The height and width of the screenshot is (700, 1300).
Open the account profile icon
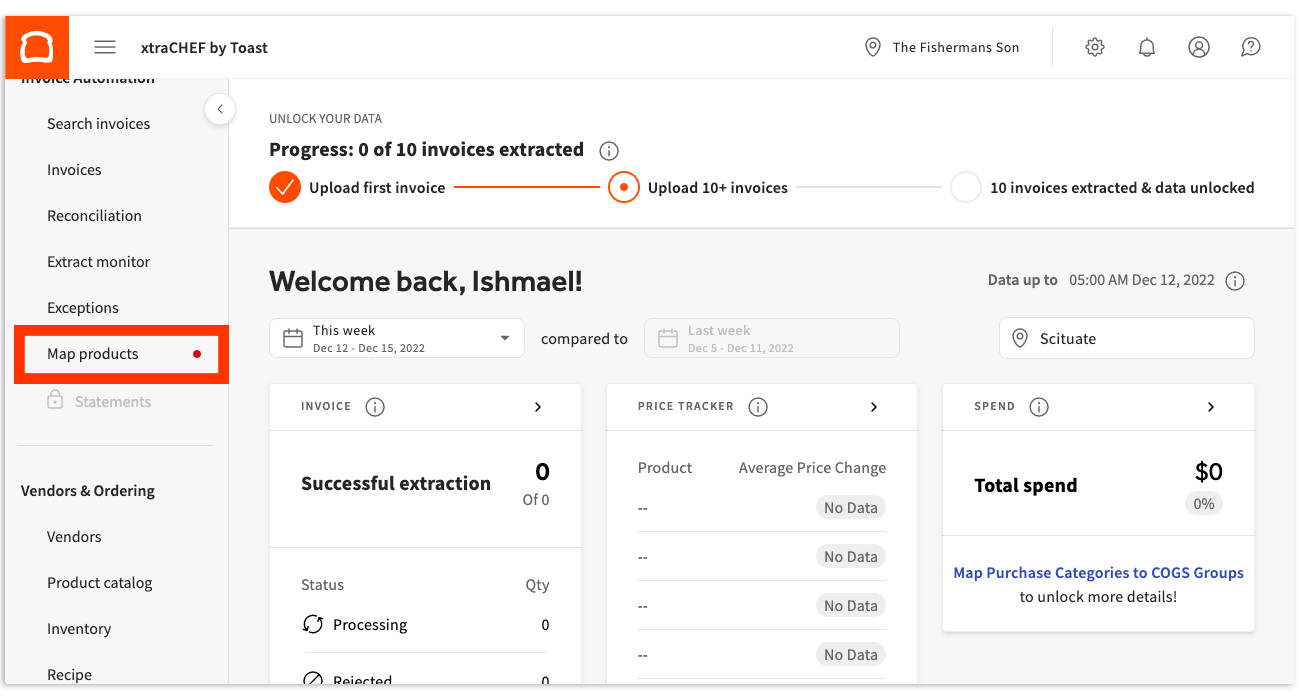pos(1199,47)
